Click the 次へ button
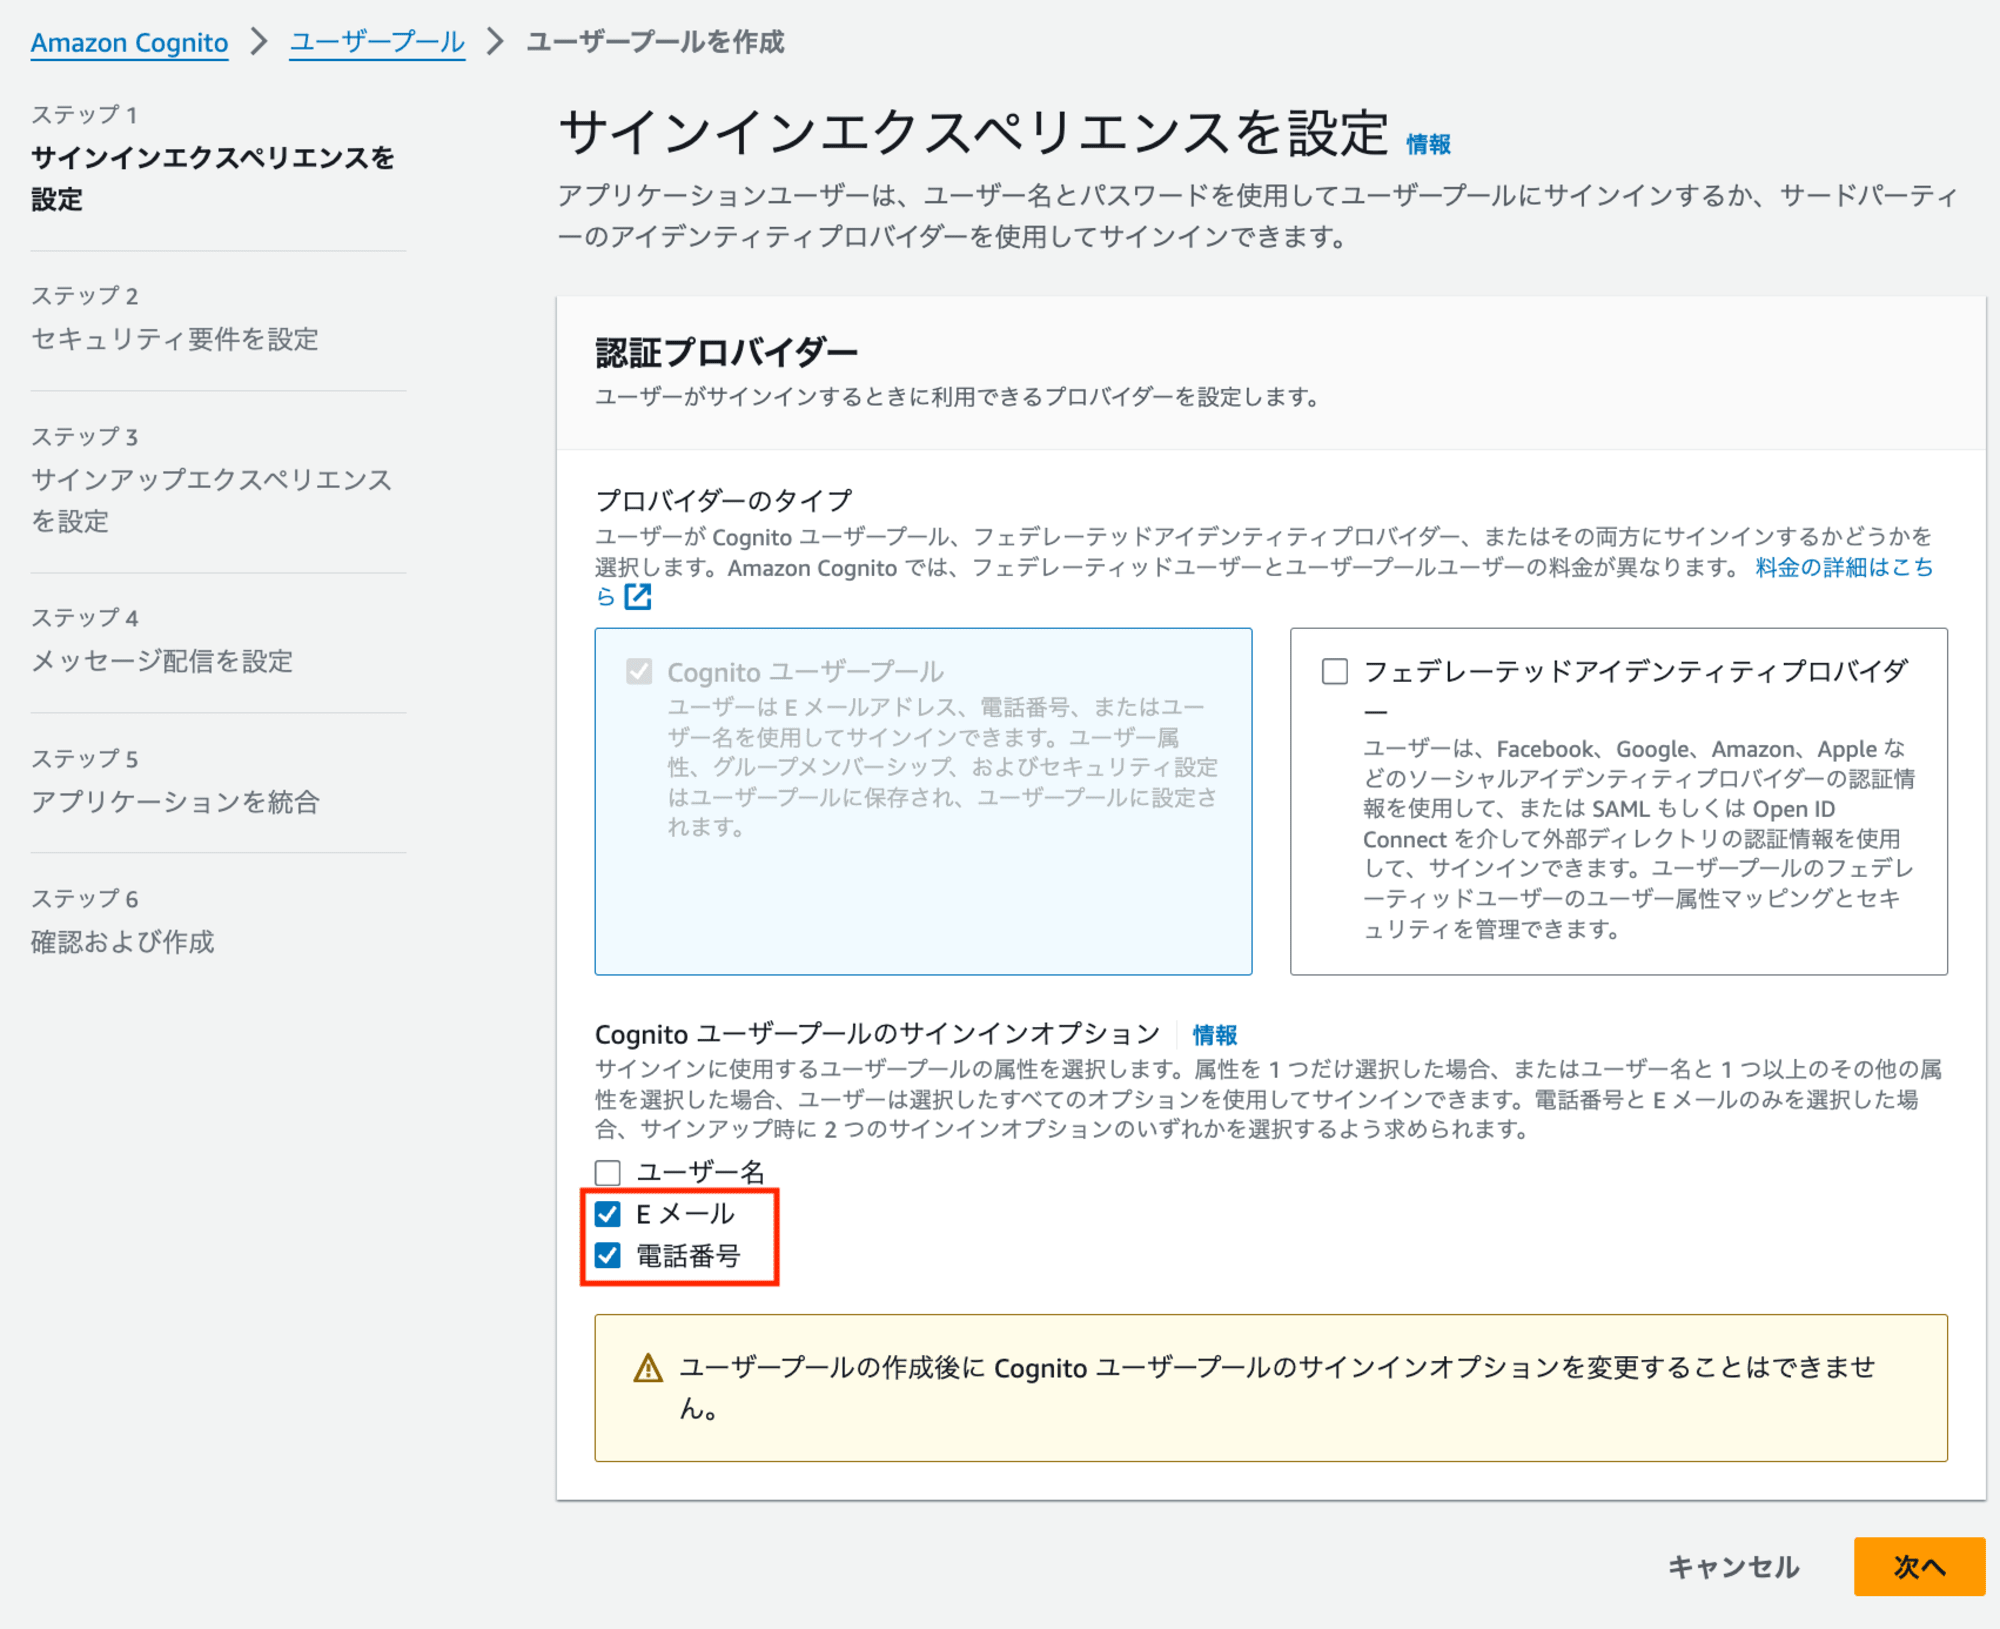The width and height of the screenshot is (2000, 1629). coord(1919,1566)
